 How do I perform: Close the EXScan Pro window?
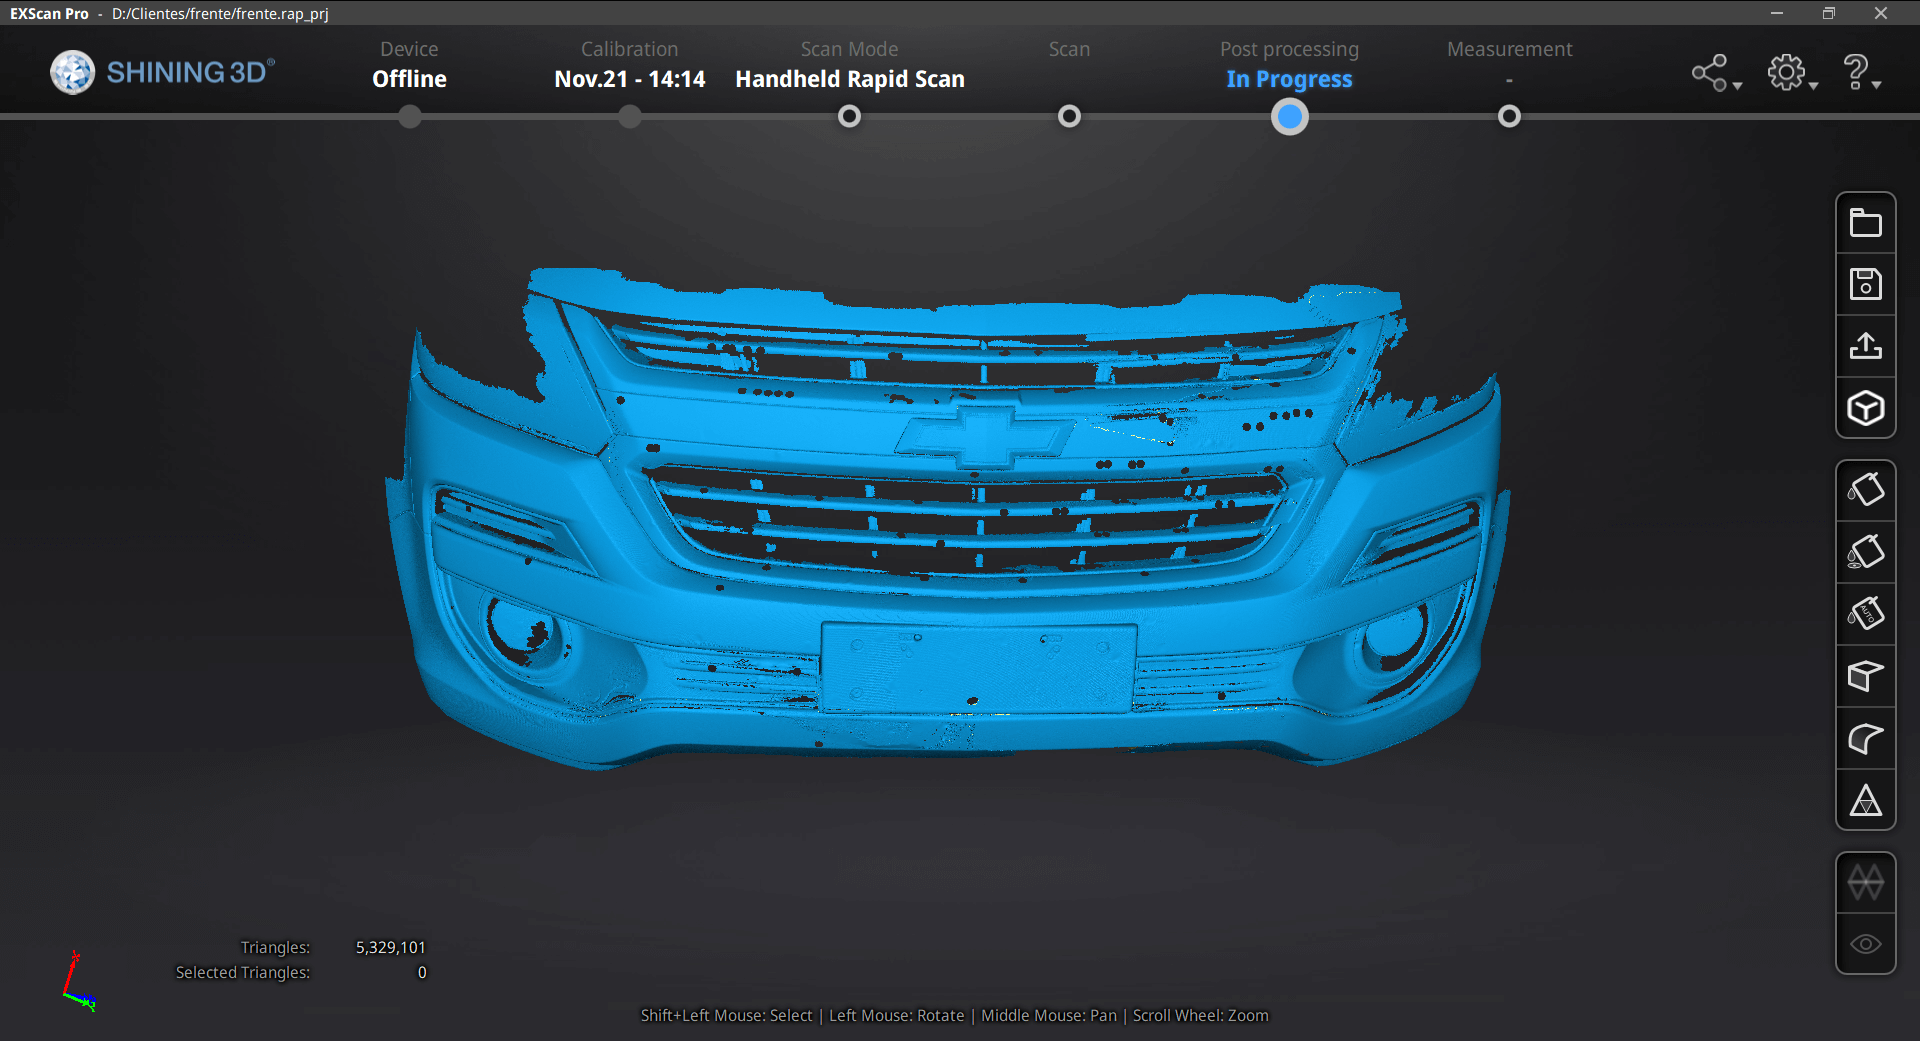(1881, 13)
